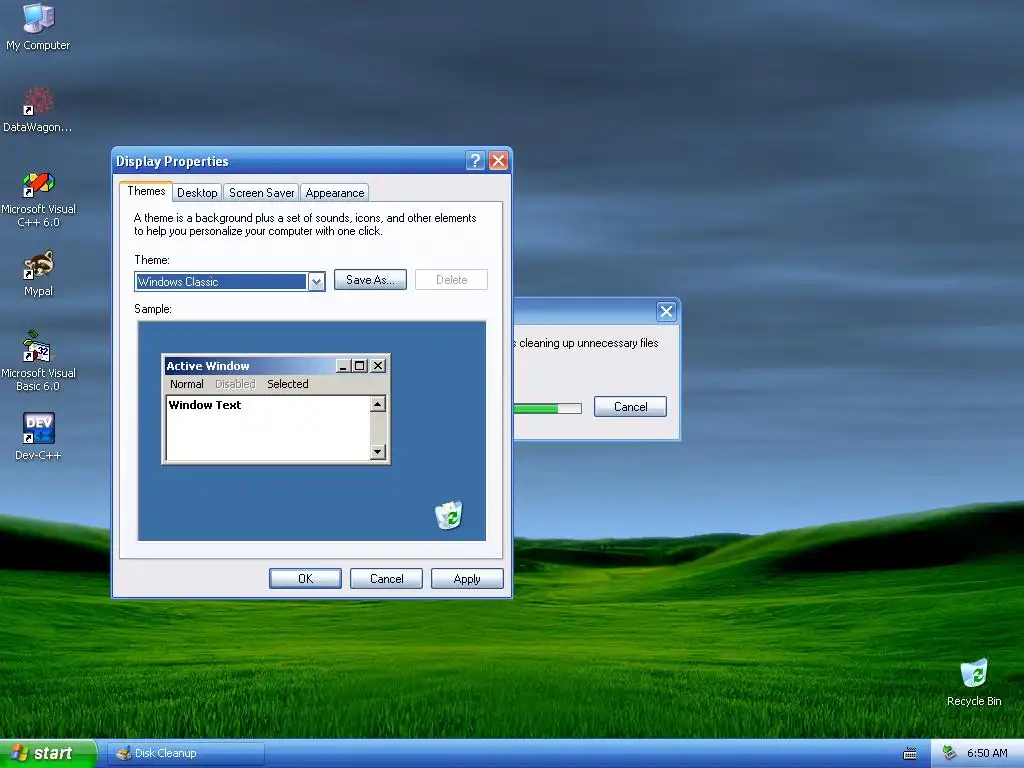The image size is (1024, 768).
Task: Cancel the Display Properties dialog
Action: [386, 579]
